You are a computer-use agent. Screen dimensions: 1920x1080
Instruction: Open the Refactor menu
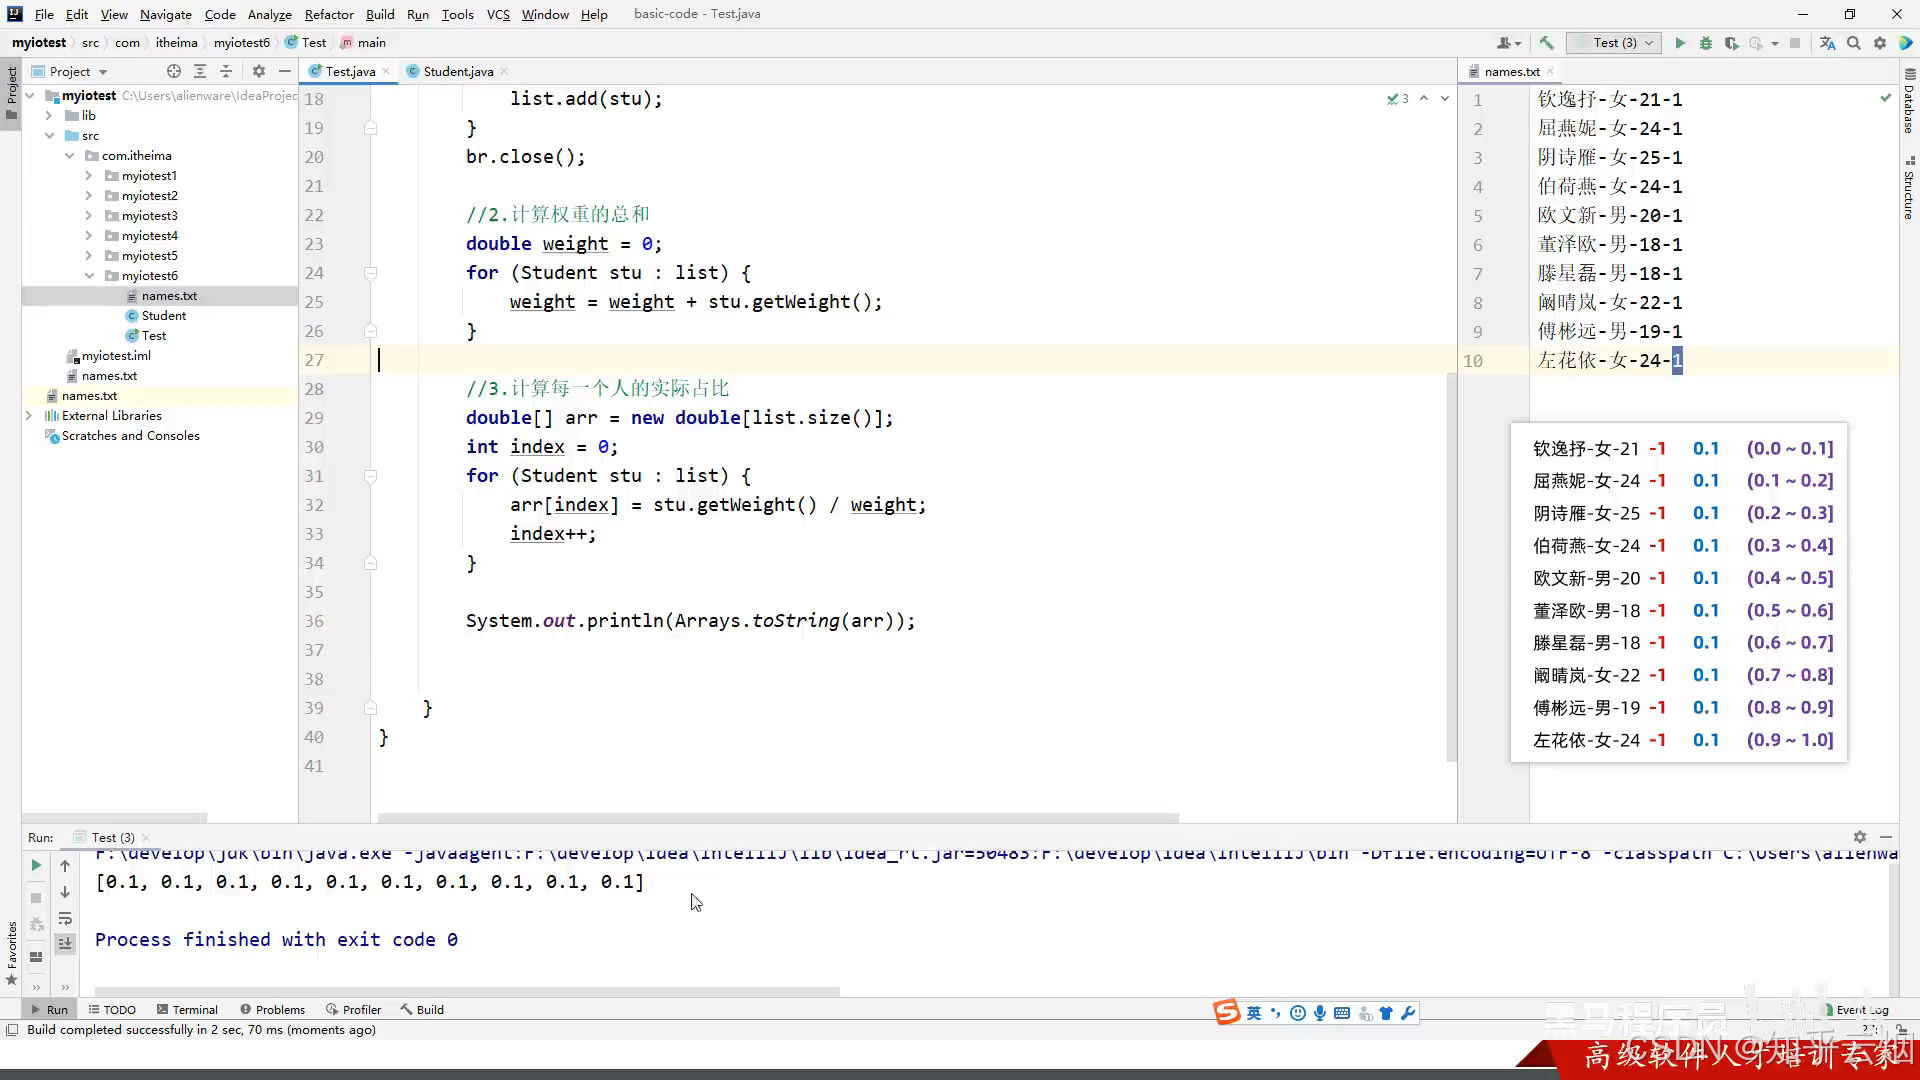pyautogui.click(x=329, y=14)
